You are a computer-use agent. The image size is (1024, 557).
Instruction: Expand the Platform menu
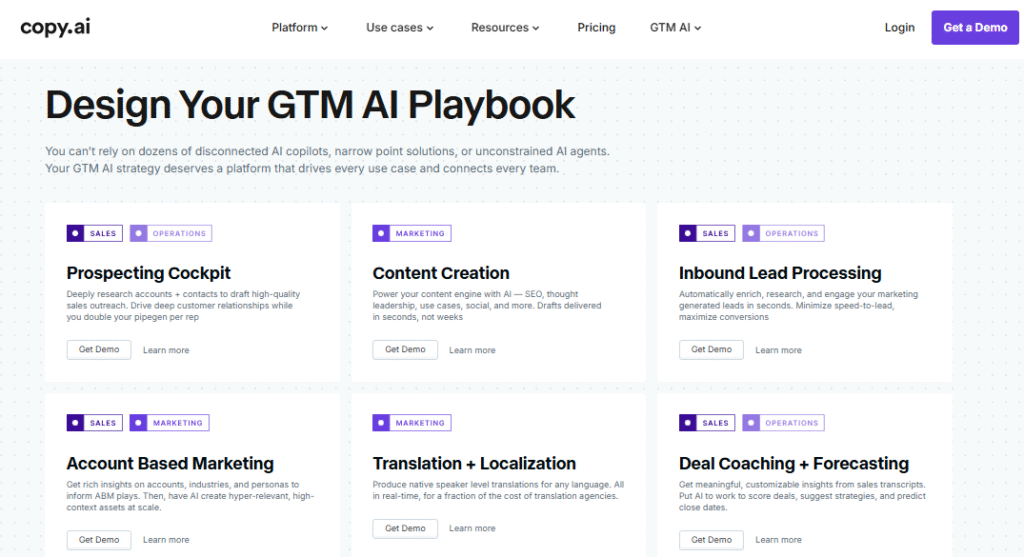pos(300,27)
